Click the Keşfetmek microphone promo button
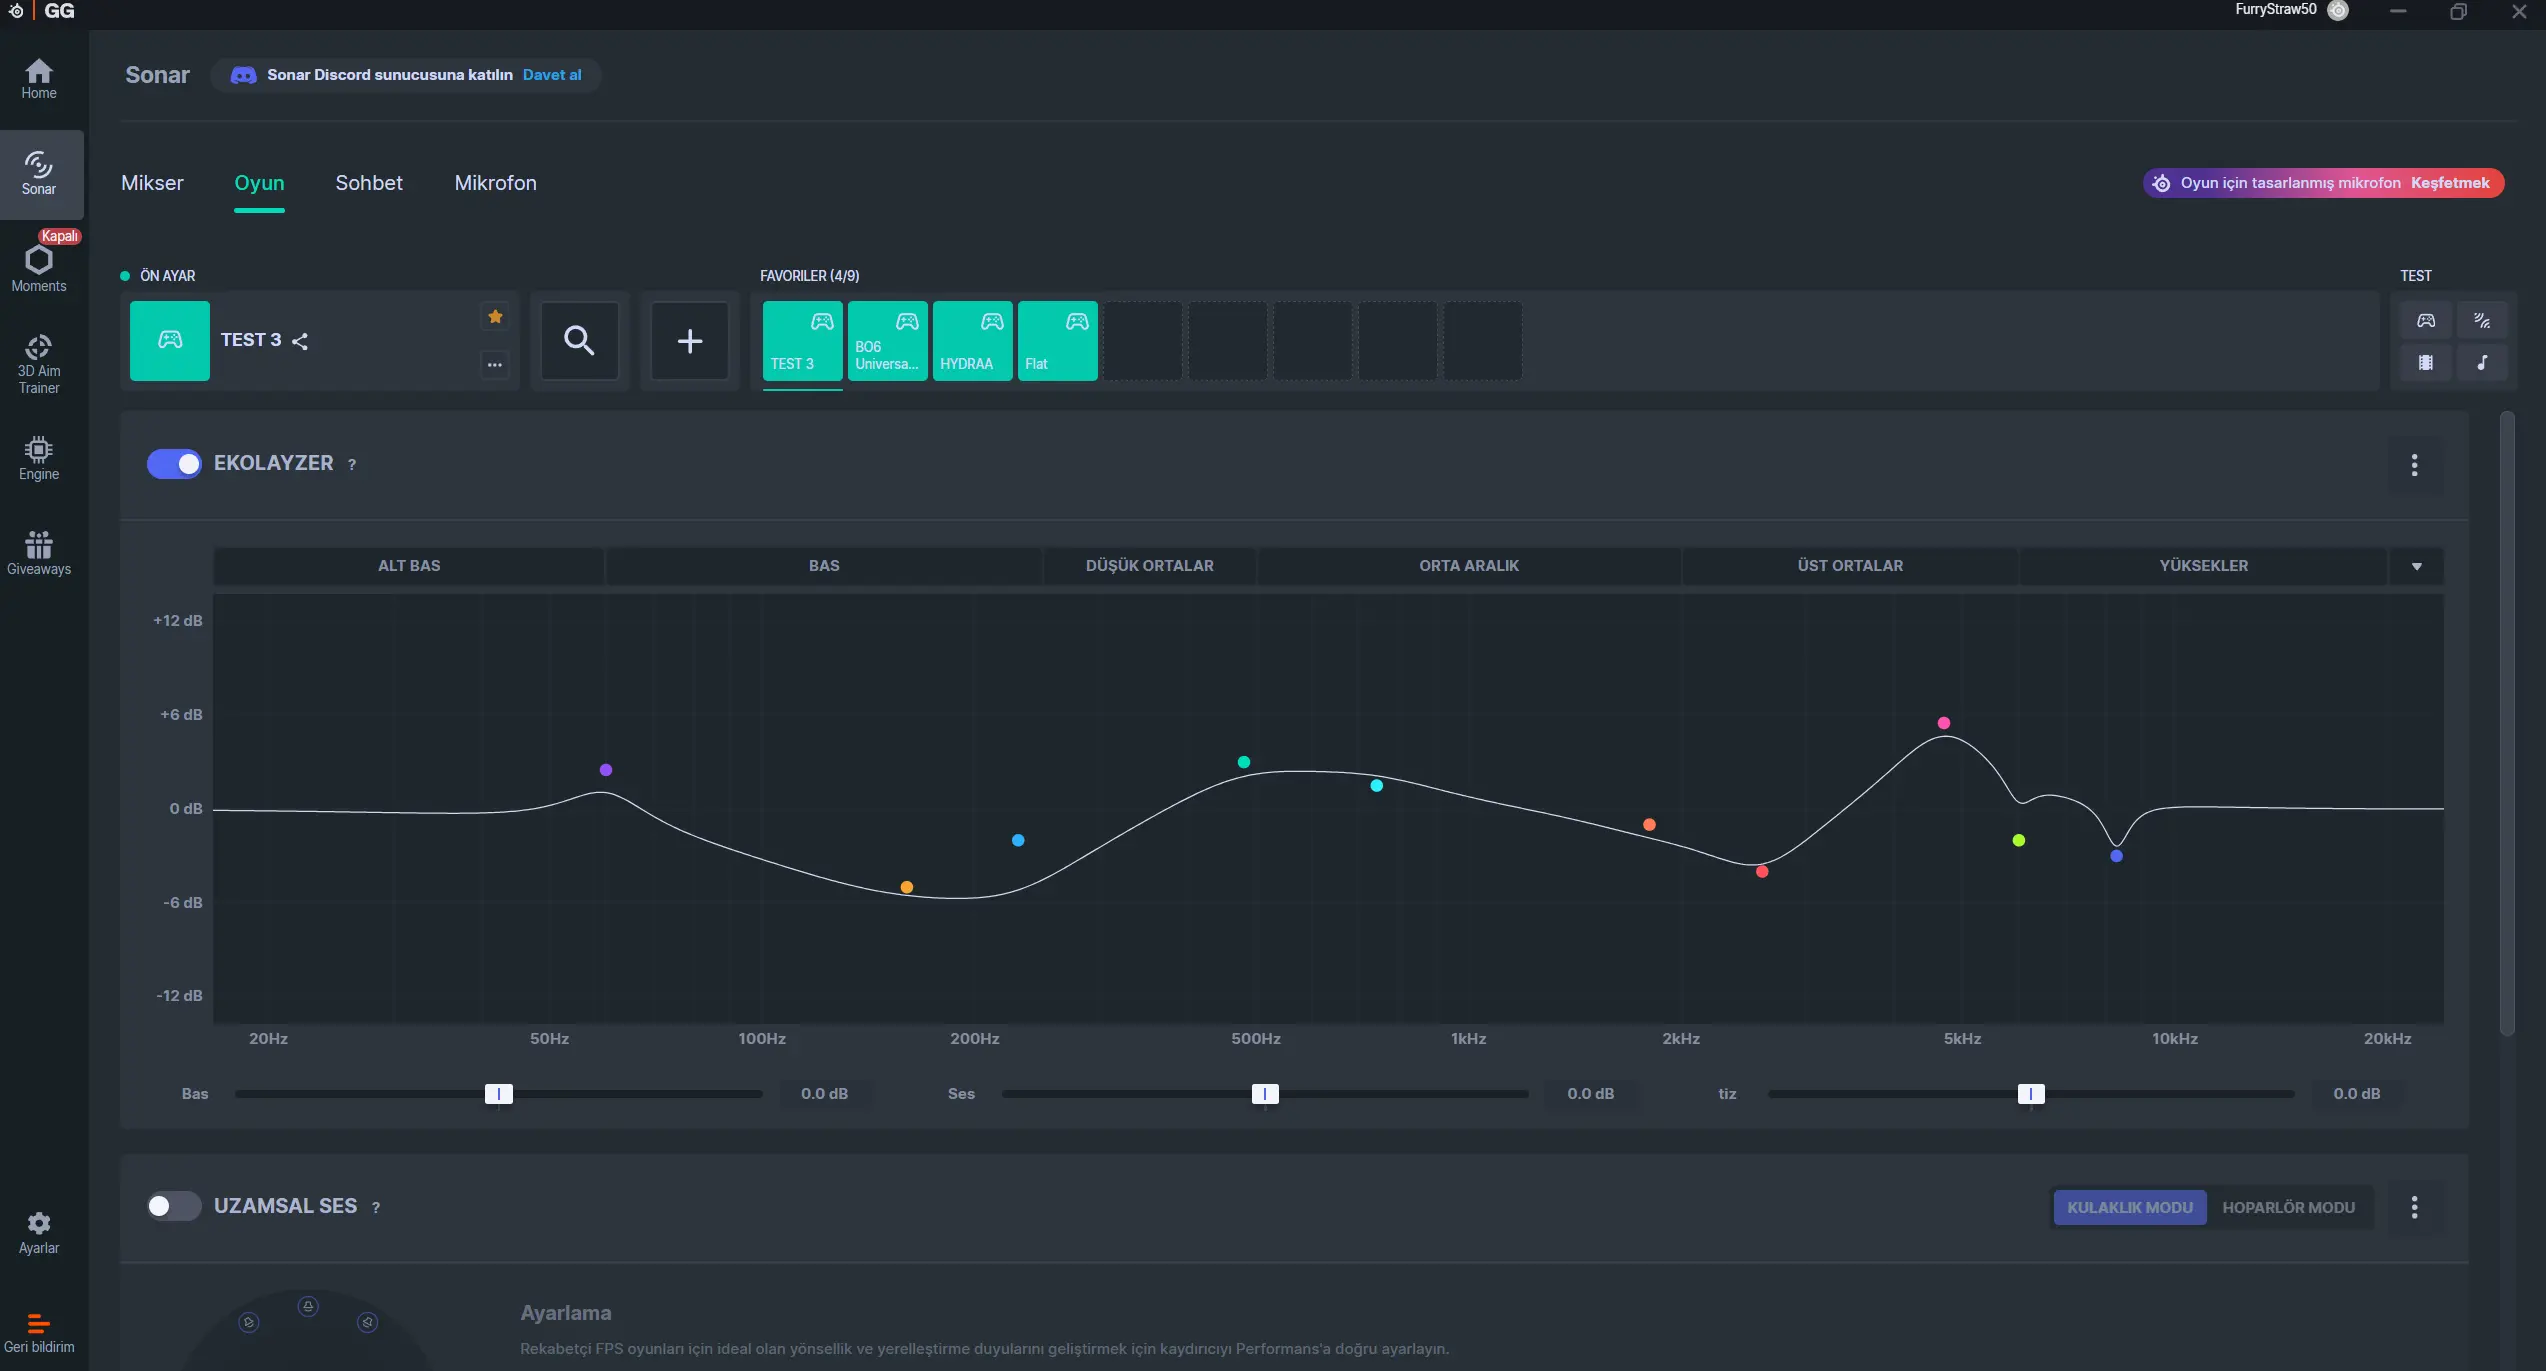The image size is (2546, 1371). point(2450,183)
